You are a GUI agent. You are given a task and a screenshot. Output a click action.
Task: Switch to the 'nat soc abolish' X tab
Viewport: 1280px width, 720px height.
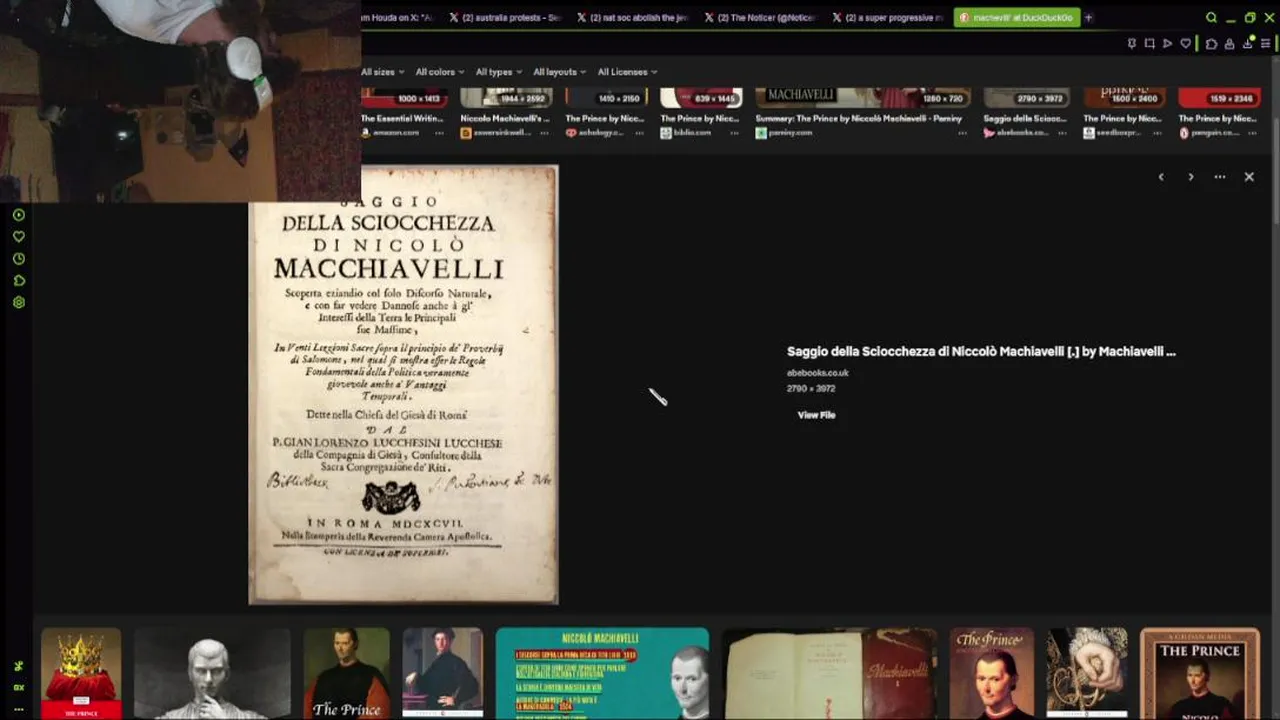[633, 17]
